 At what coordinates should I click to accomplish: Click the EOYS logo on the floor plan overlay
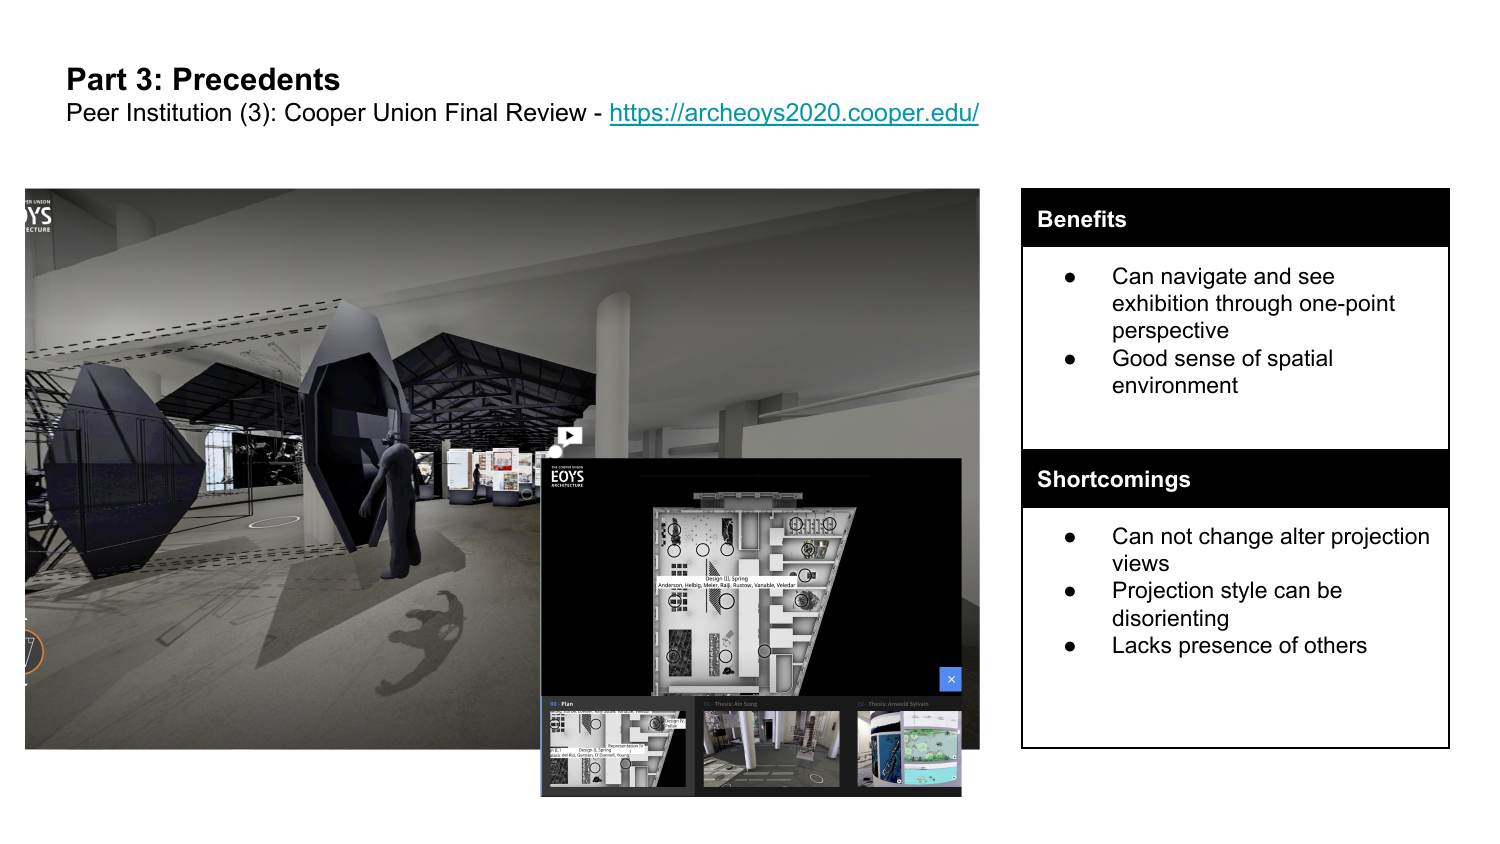pyautogui.click(x=568, y=477)
